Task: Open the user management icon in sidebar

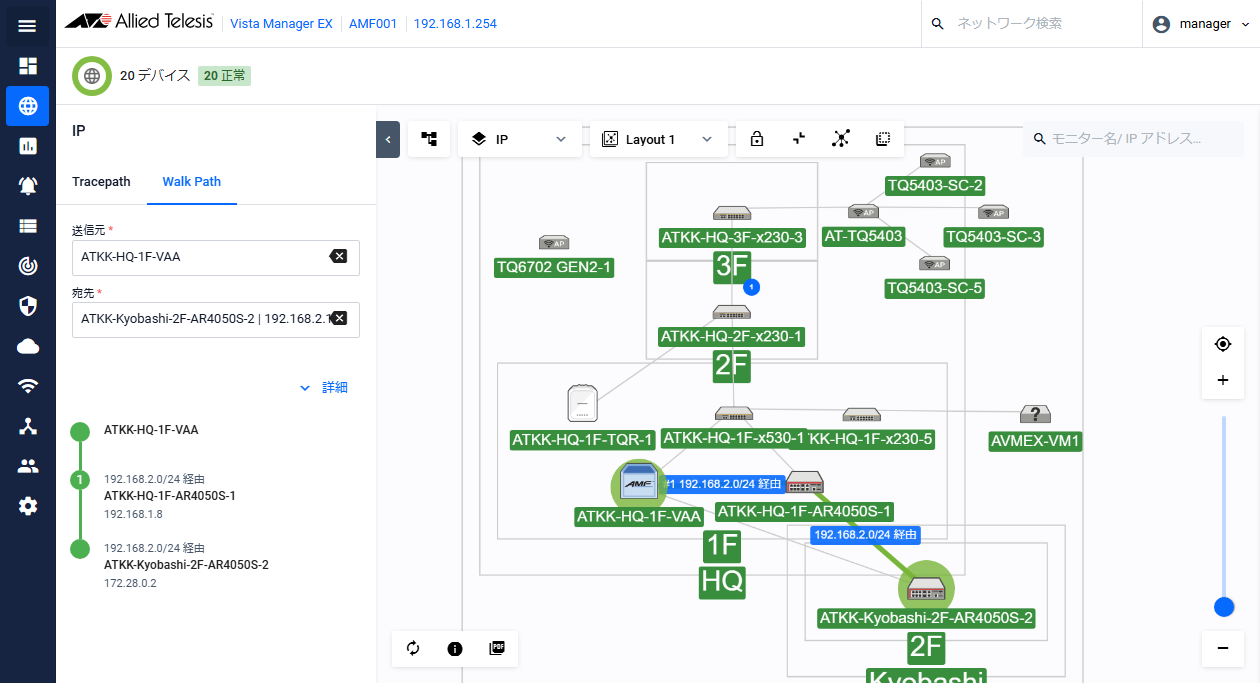Action: [x=28, y=466]
